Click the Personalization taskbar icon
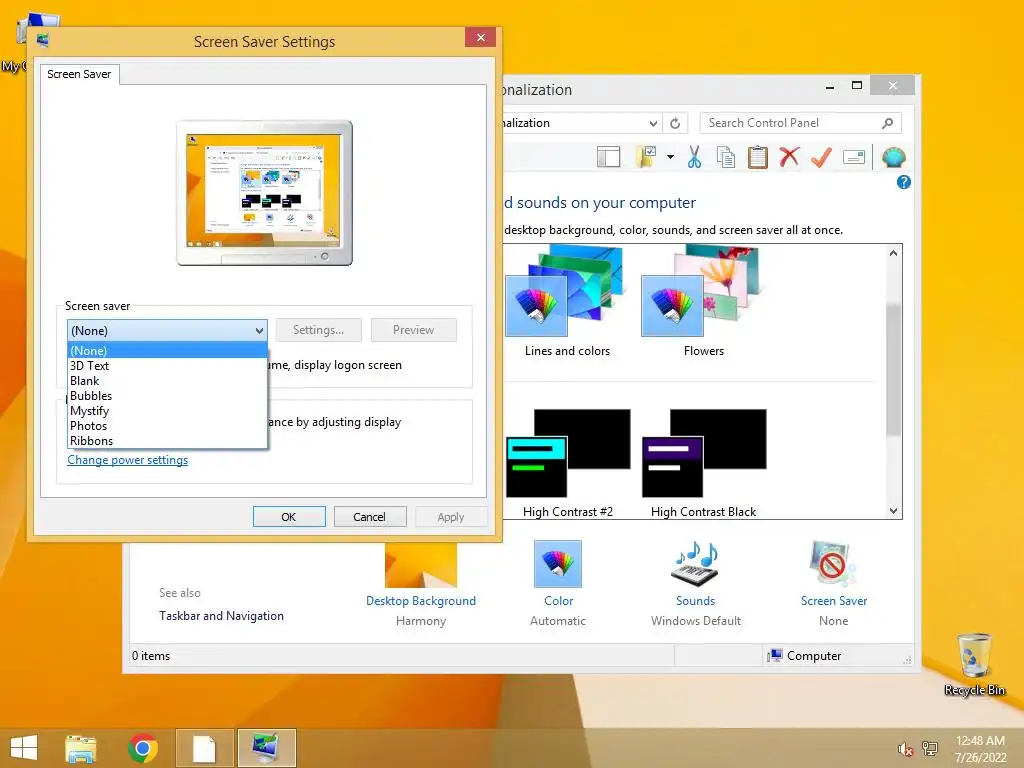 click(266, 748)
